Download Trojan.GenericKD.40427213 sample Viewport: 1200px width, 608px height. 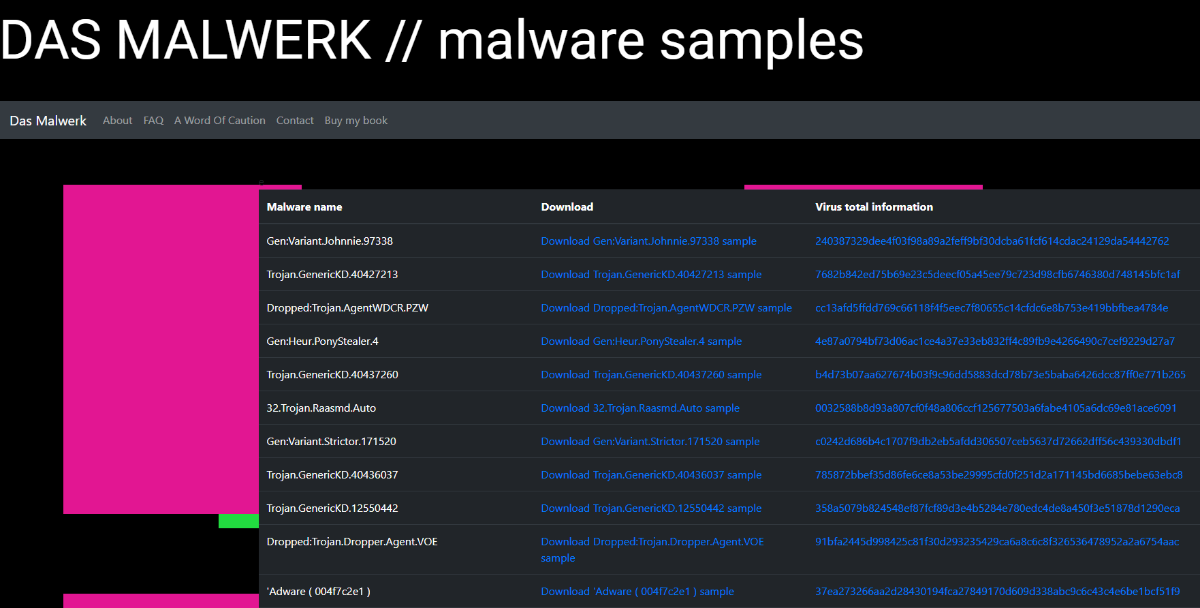(x=651, y=274)
